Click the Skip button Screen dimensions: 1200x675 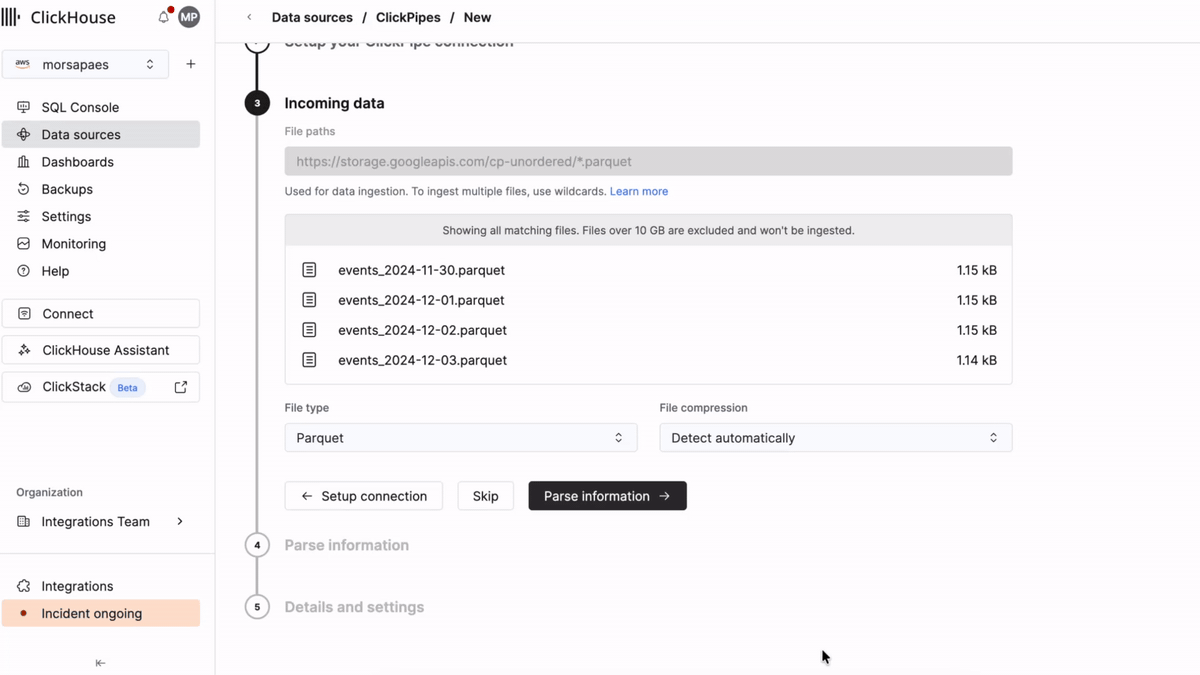click(x=485, y=496)
